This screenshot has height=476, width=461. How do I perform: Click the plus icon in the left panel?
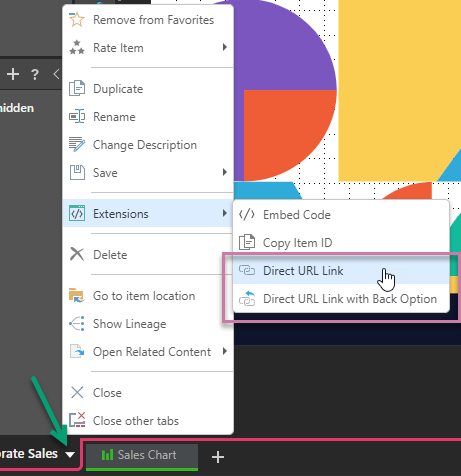[13, 74]
